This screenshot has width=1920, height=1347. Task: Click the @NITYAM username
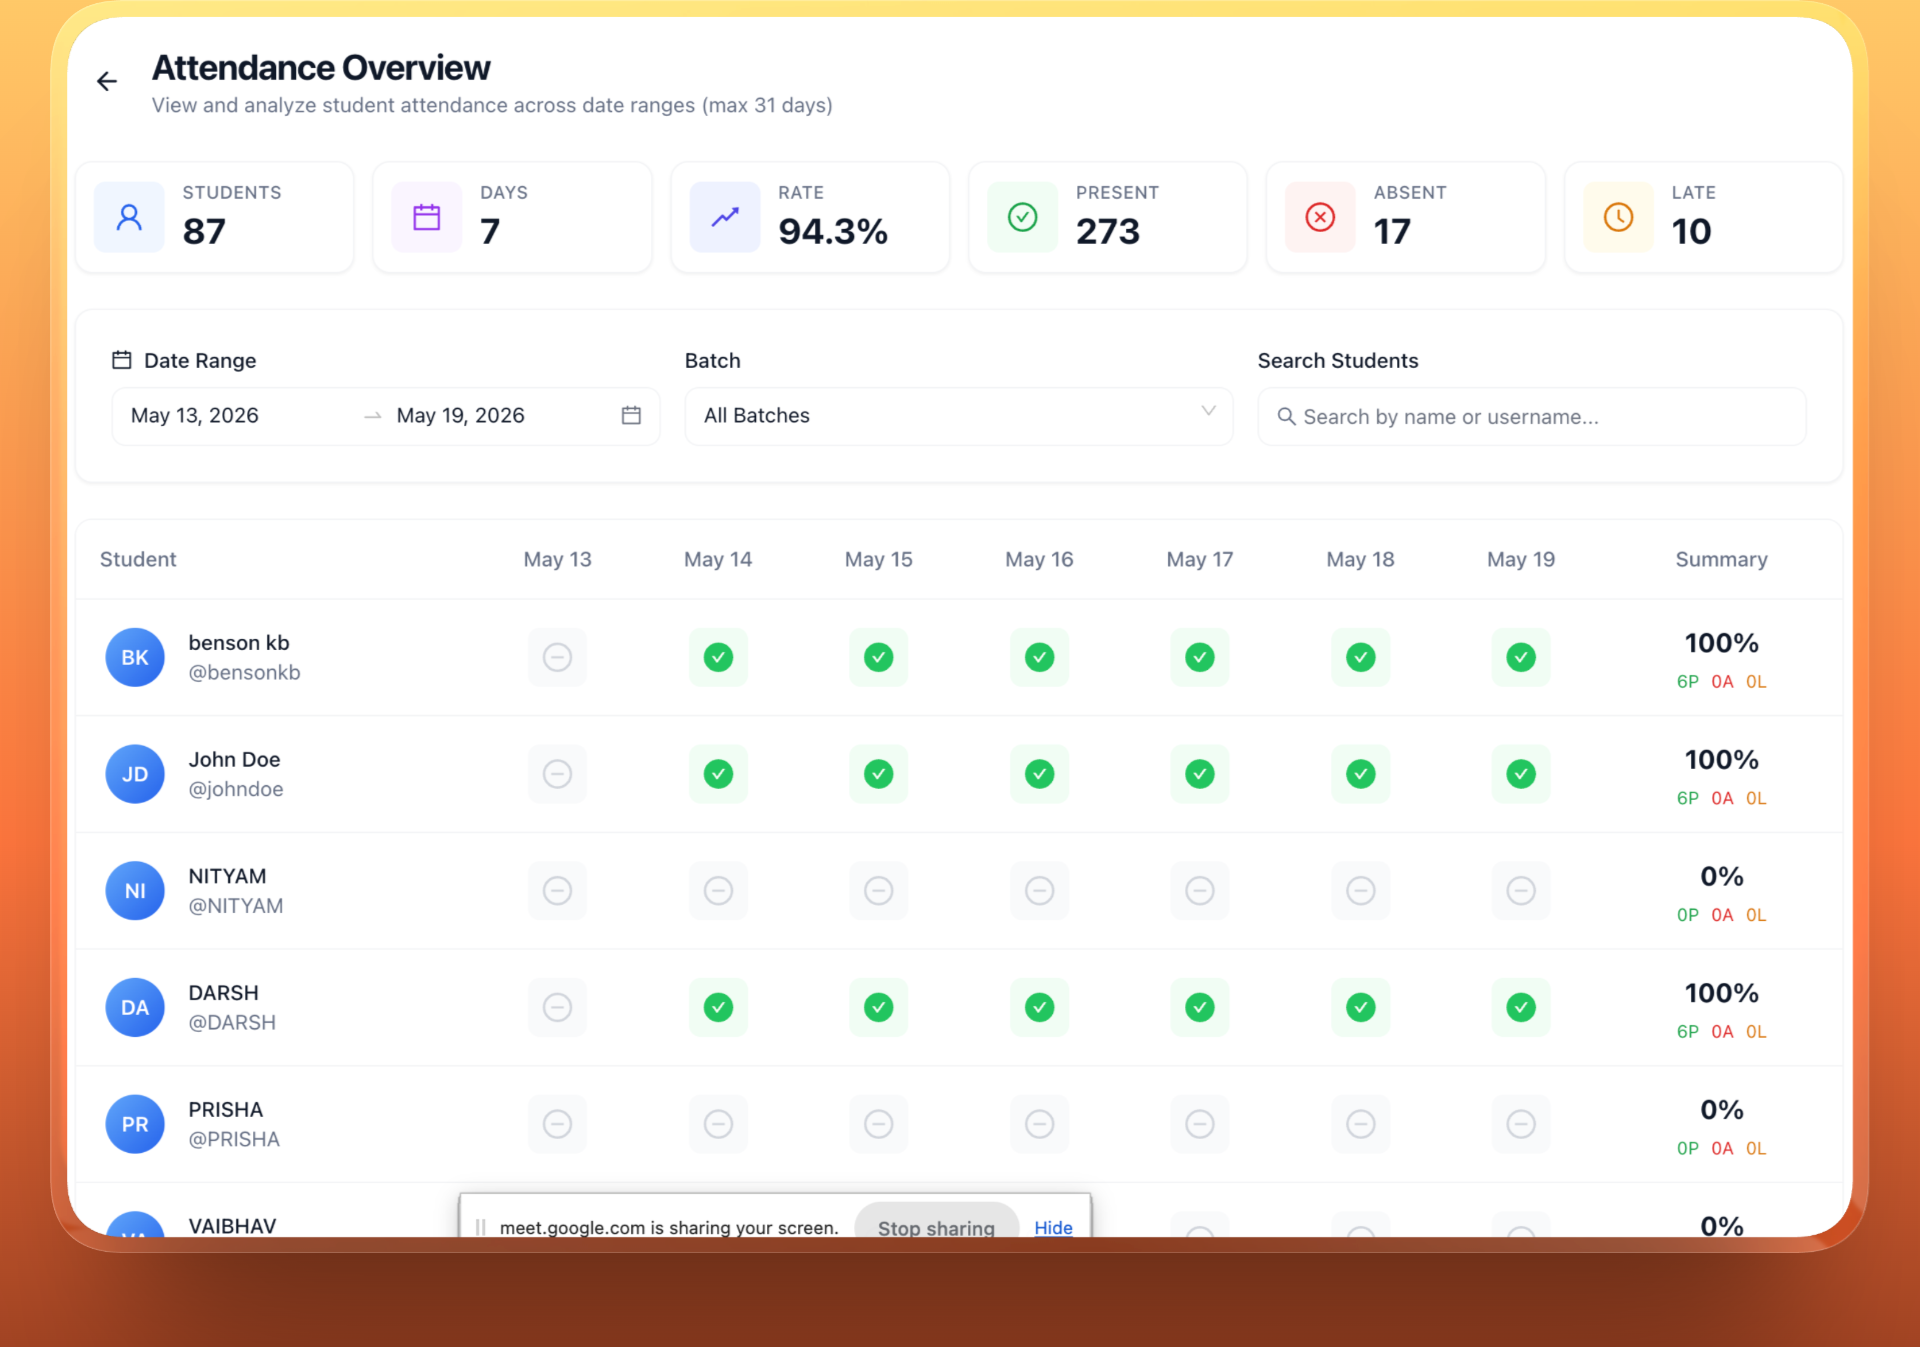pyautogui.click(x=236, y=905)
